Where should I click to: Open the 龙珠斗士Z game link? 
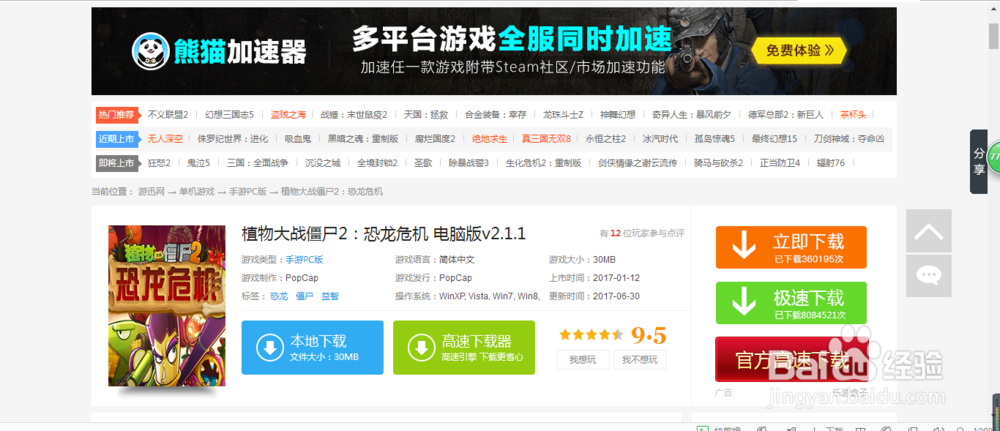pyautogui.click(x=563, y=115)
